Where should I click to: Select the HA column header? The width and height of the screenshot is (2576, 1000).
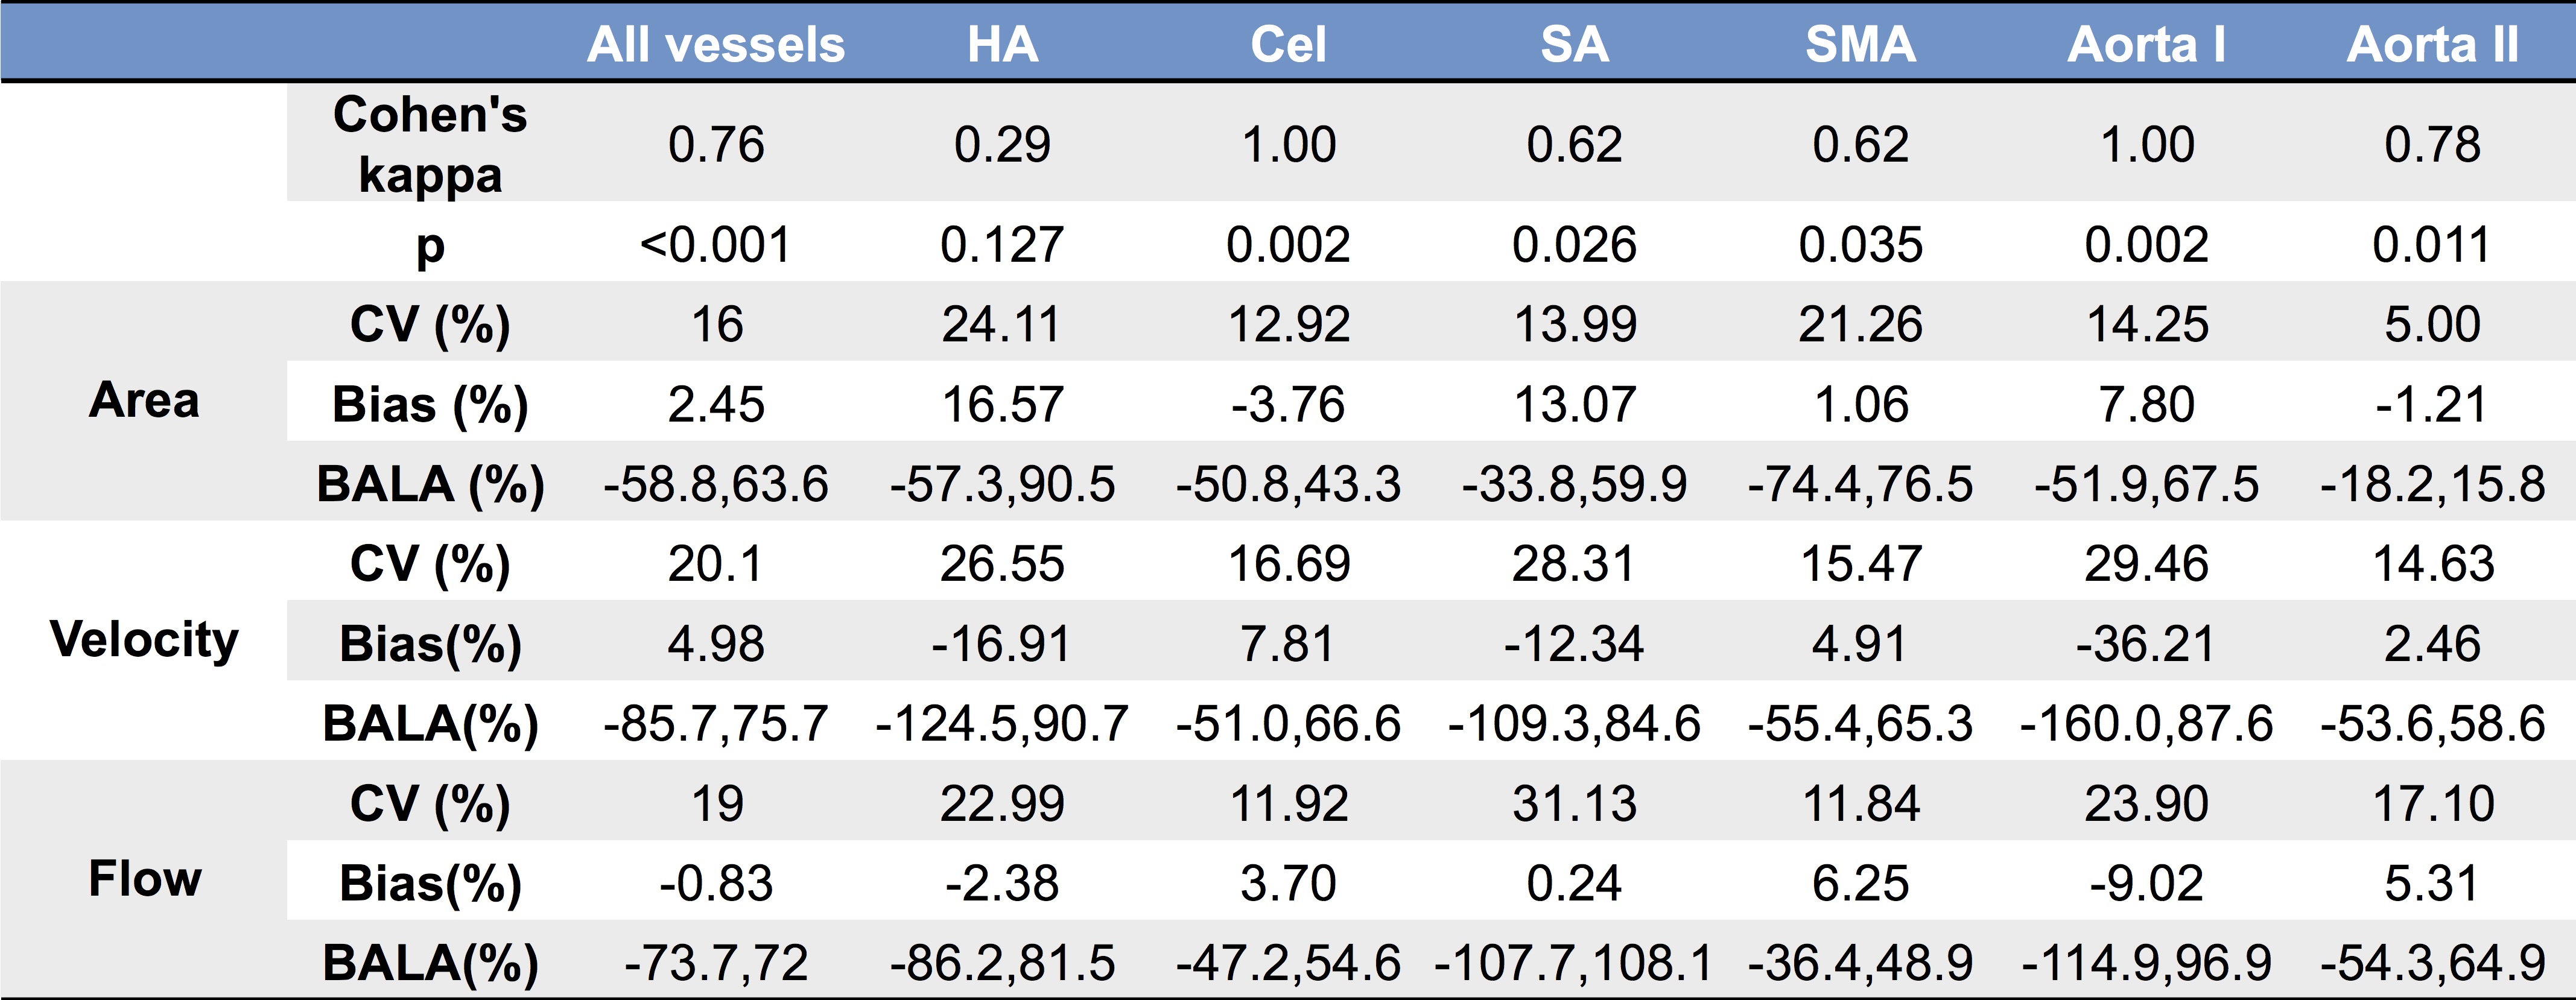(1002, 45)
